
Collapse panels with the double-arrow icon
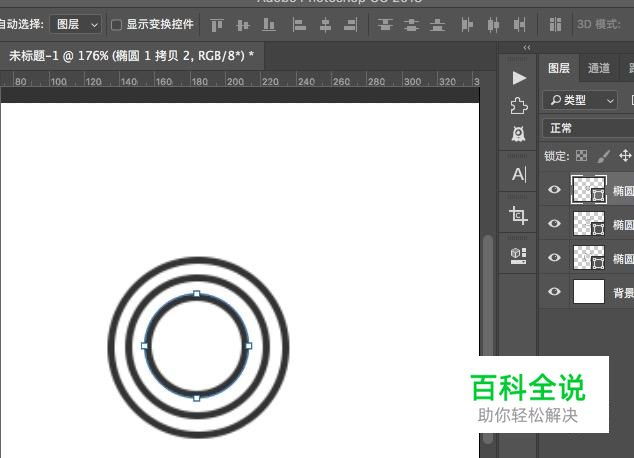coord(526,48)
